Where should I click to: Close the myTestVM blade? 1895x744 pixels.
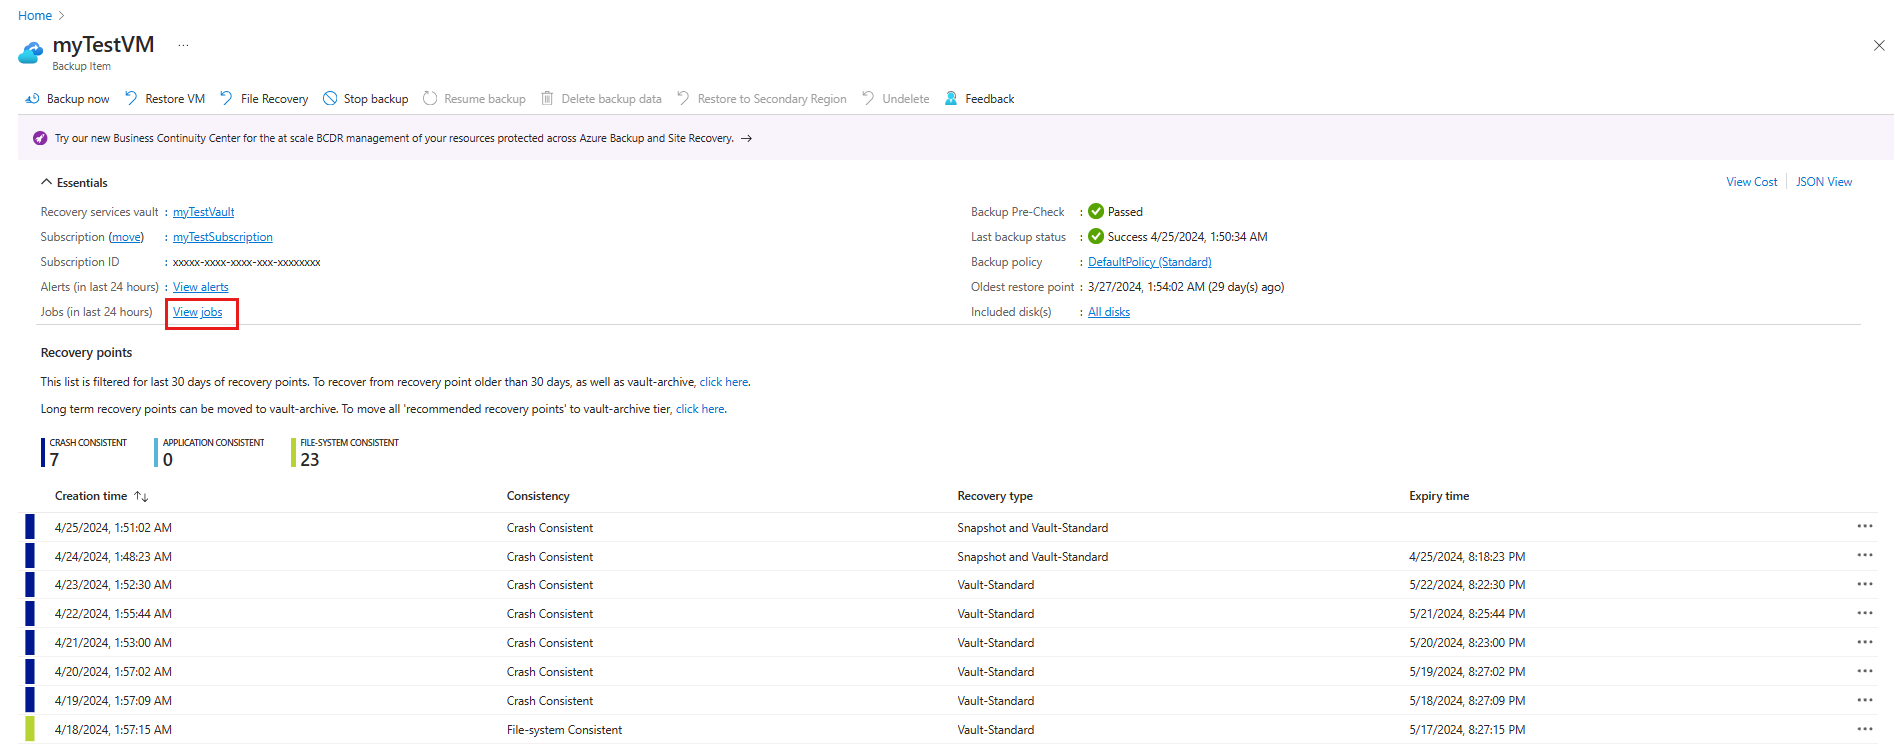pos(1879,45)
